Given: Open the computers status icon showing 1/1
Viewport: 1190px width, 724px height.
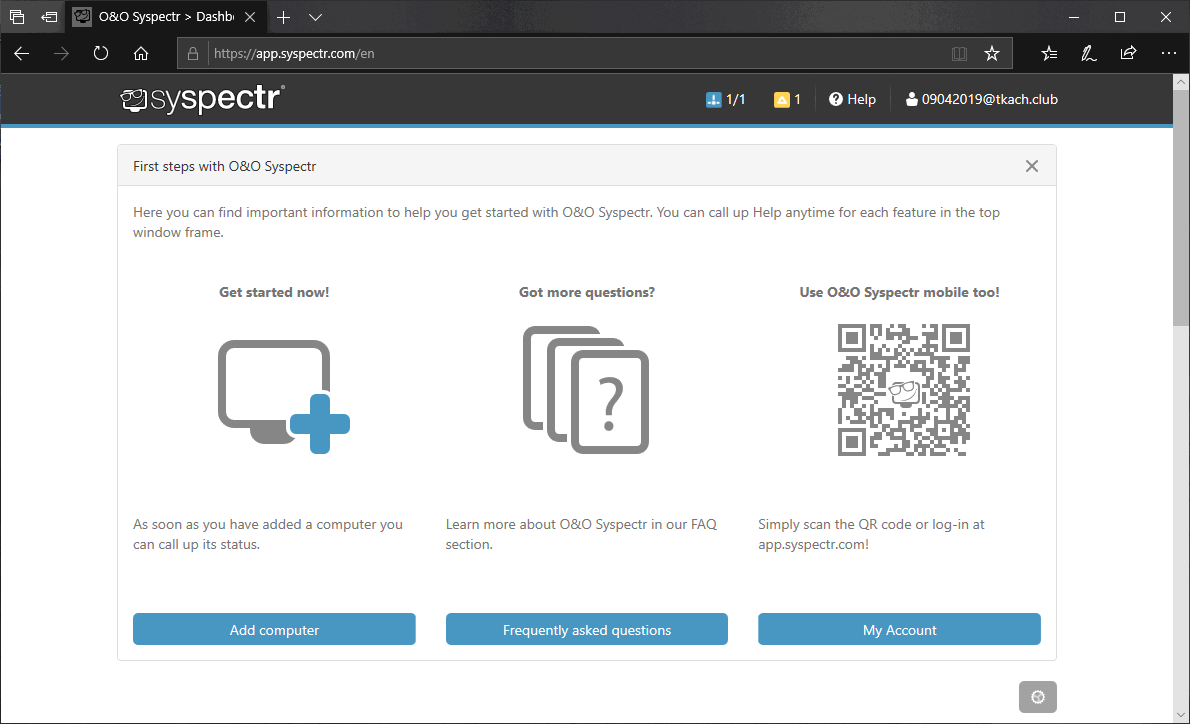Looking at the screenshot, I should [726, 99].
